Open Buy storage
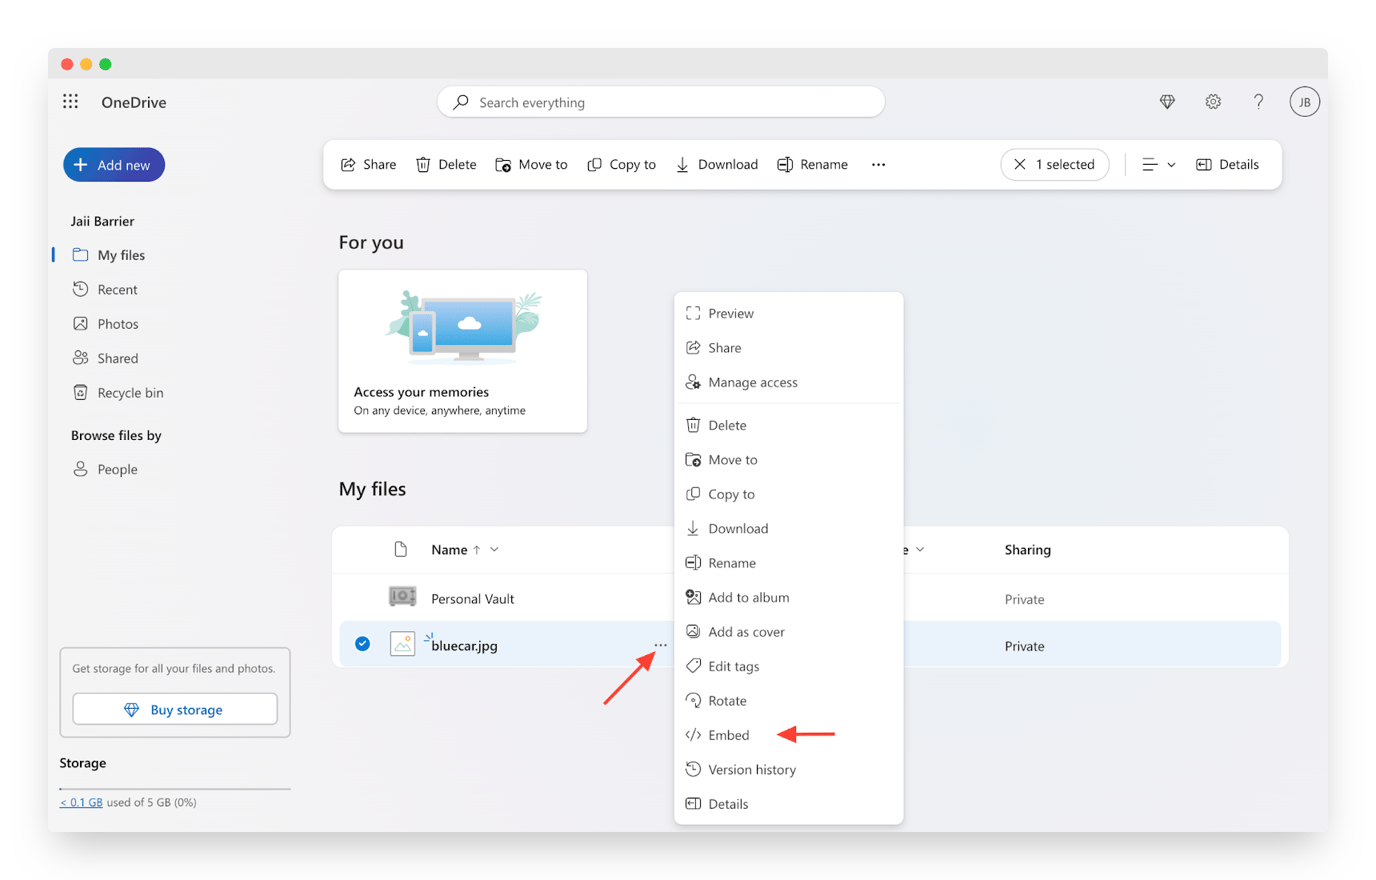The height and width of the screenshot is (880, 1376). coord(174,708)
